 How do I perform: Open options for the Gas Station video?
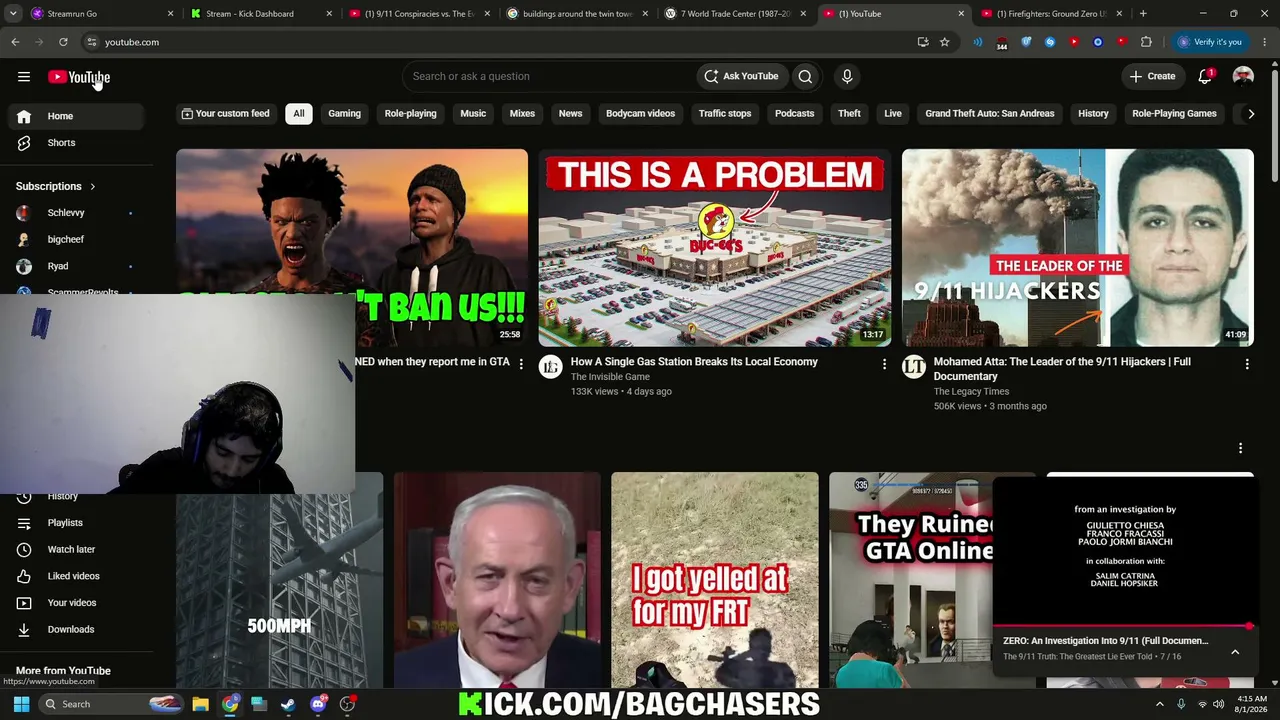click(x=884, y=364)
